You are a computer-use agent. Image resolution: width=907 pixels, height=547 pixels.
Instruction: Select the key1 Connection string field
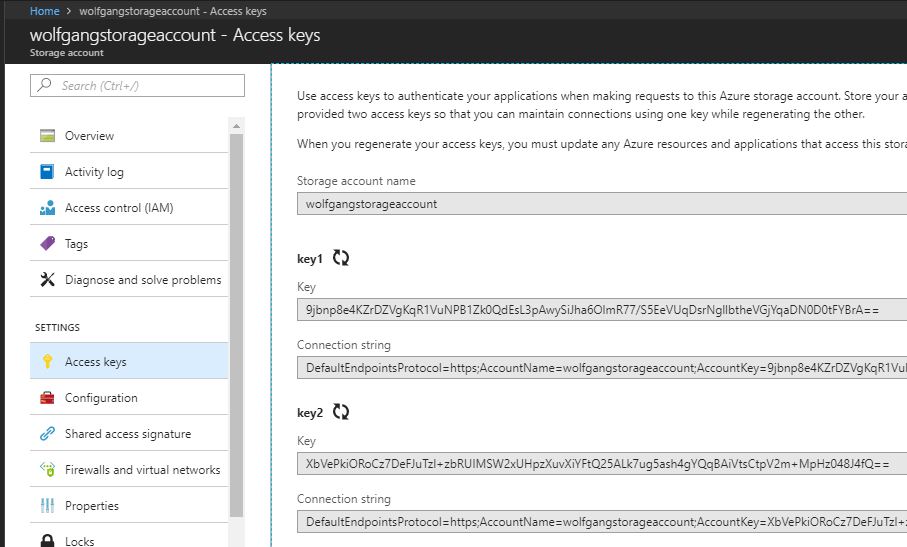click(x=602, y=368)
